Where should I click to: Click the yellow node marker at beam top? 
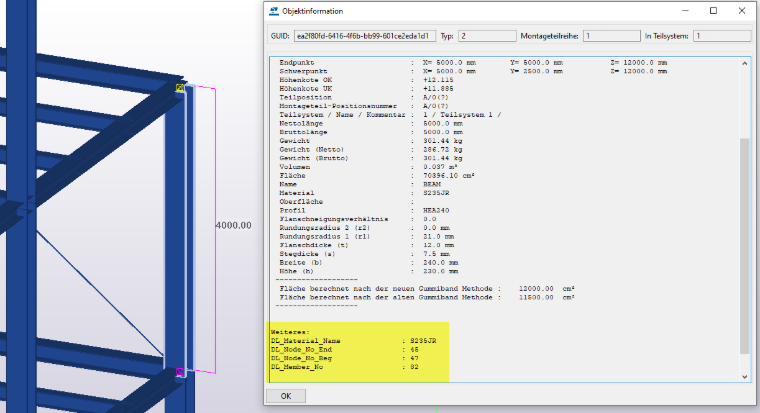coord(180,87)
